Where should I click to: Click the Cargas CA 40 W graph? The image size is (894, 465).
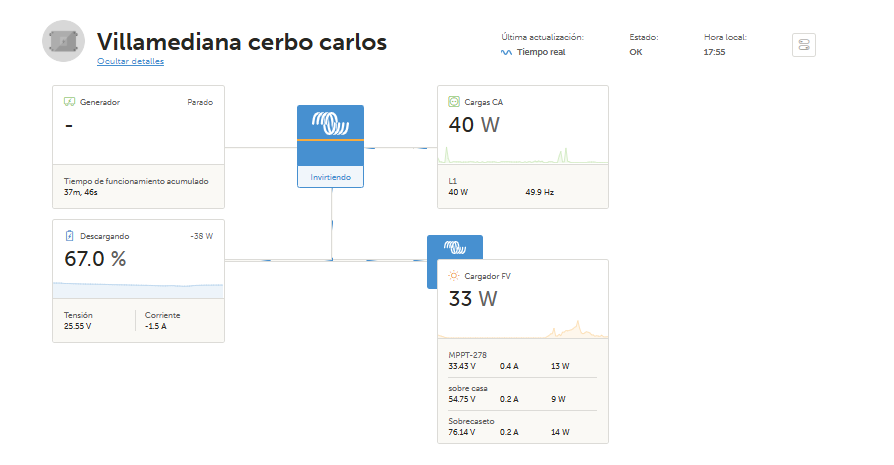tap(523, 156)
